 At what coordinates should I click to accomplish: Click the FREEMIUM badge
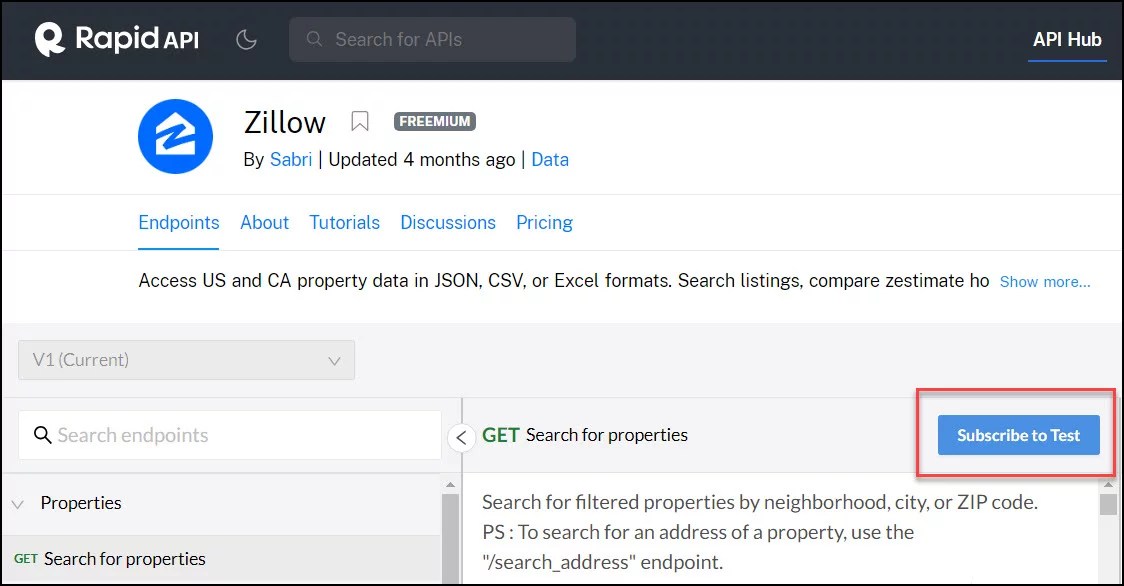[x=434, y=121]
